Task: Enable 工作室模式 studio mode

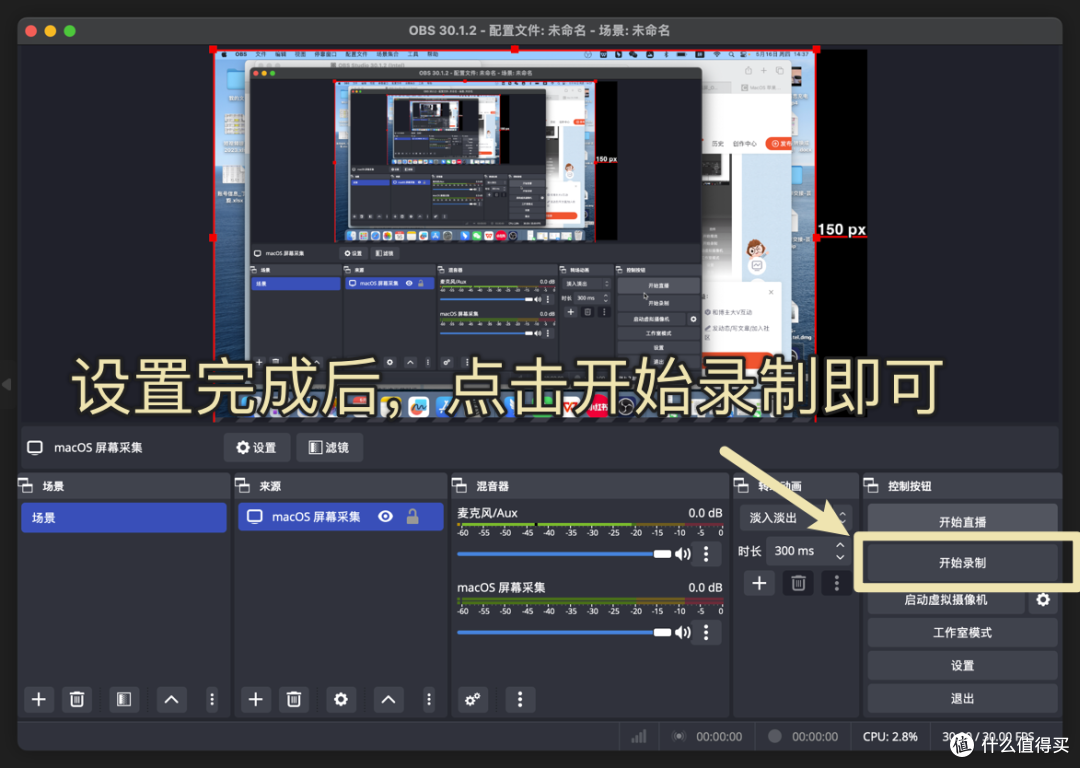Action: coord(962,632)
